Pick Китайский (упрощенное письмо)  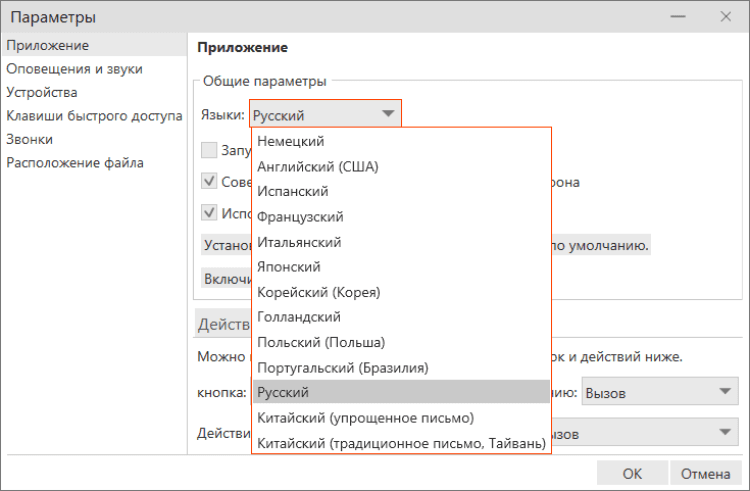pyautogui.click(x=365, y=417)
